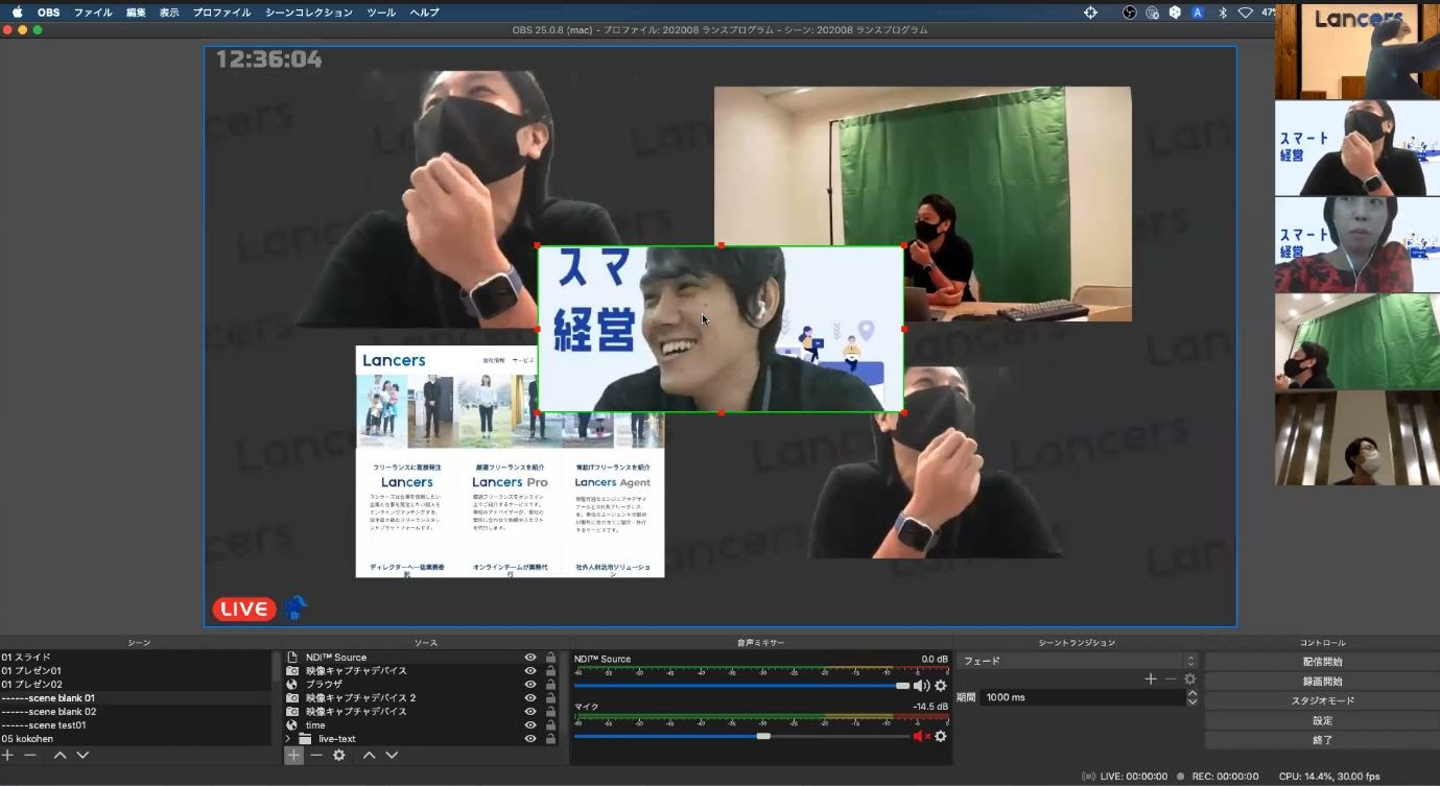The image size is (1440, 786).
Task: Click the 配信開始 button
Action: coord(1322,662)
